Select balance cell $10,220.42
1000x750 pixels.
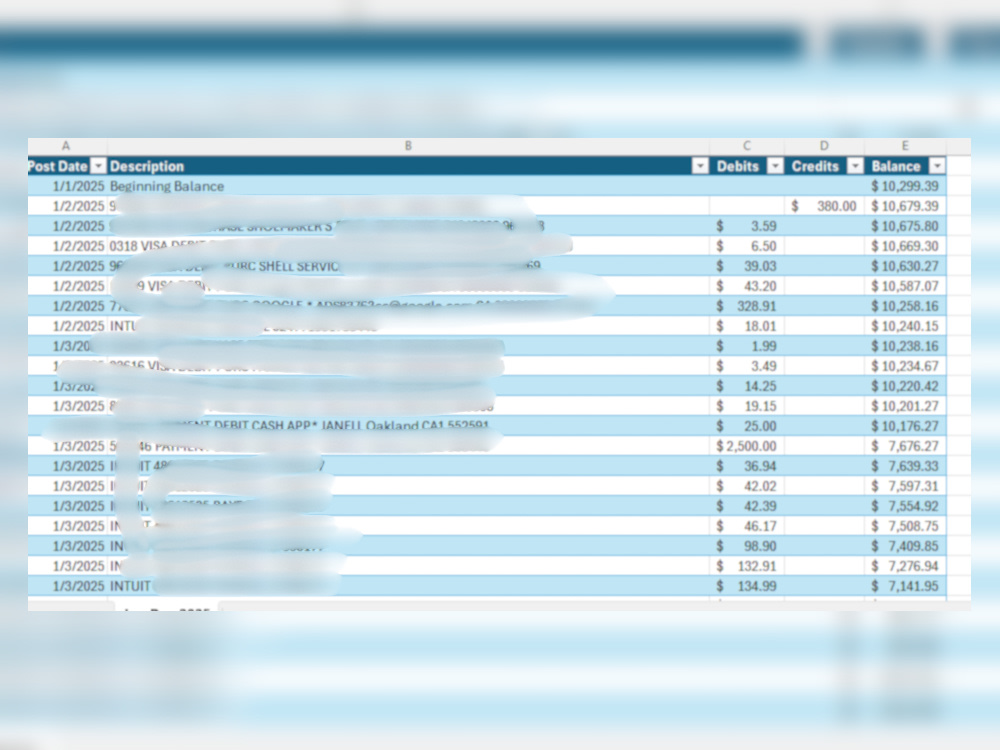tap(906, 386)
